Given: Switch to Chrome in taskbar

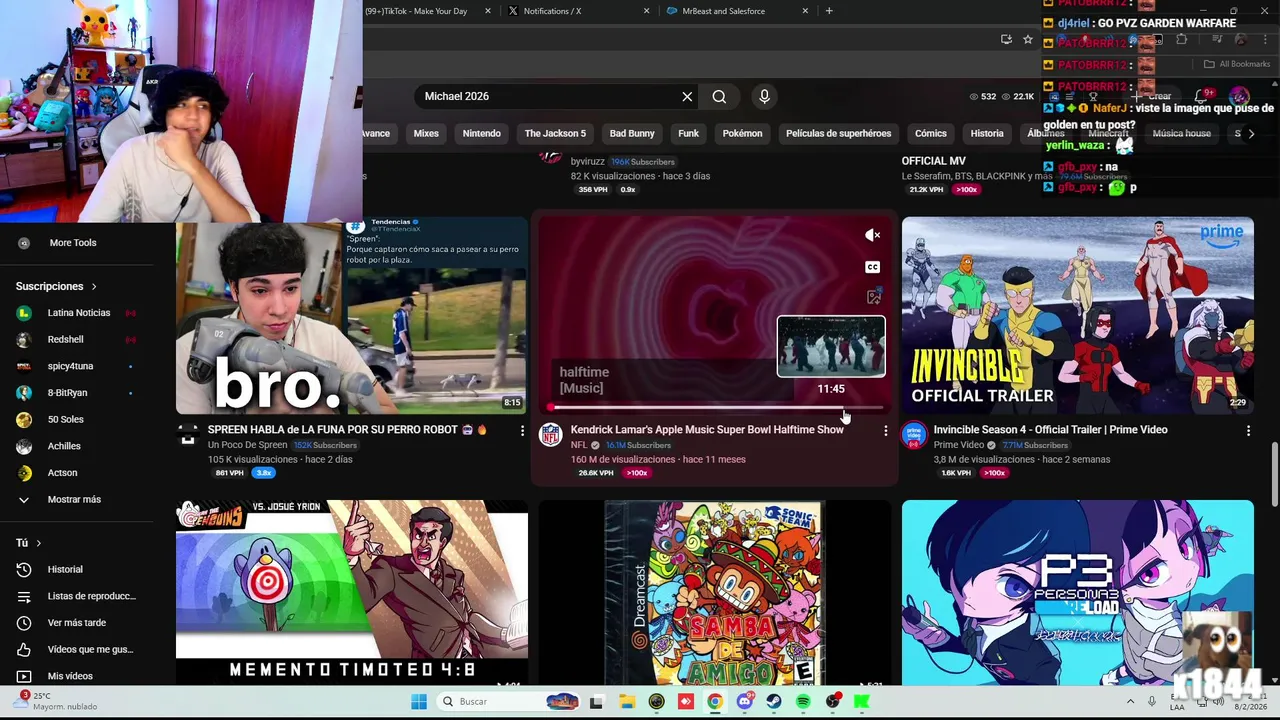Looking at the screenshot, I should point(715,701).
